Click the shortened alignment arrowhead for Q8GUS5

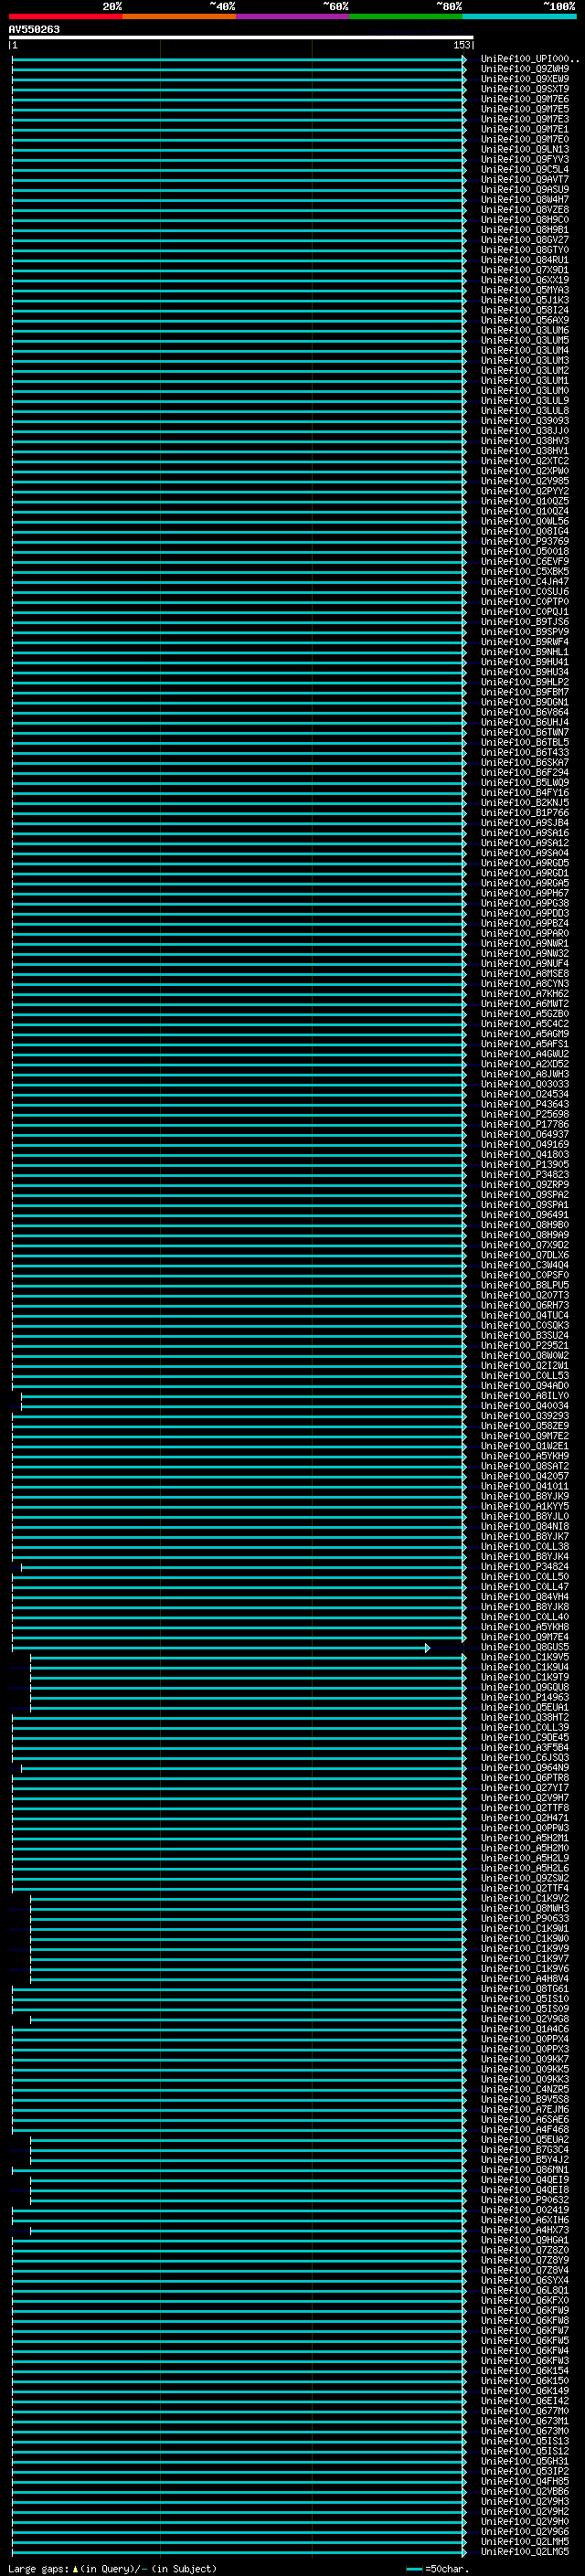[x=427, y=1647]
